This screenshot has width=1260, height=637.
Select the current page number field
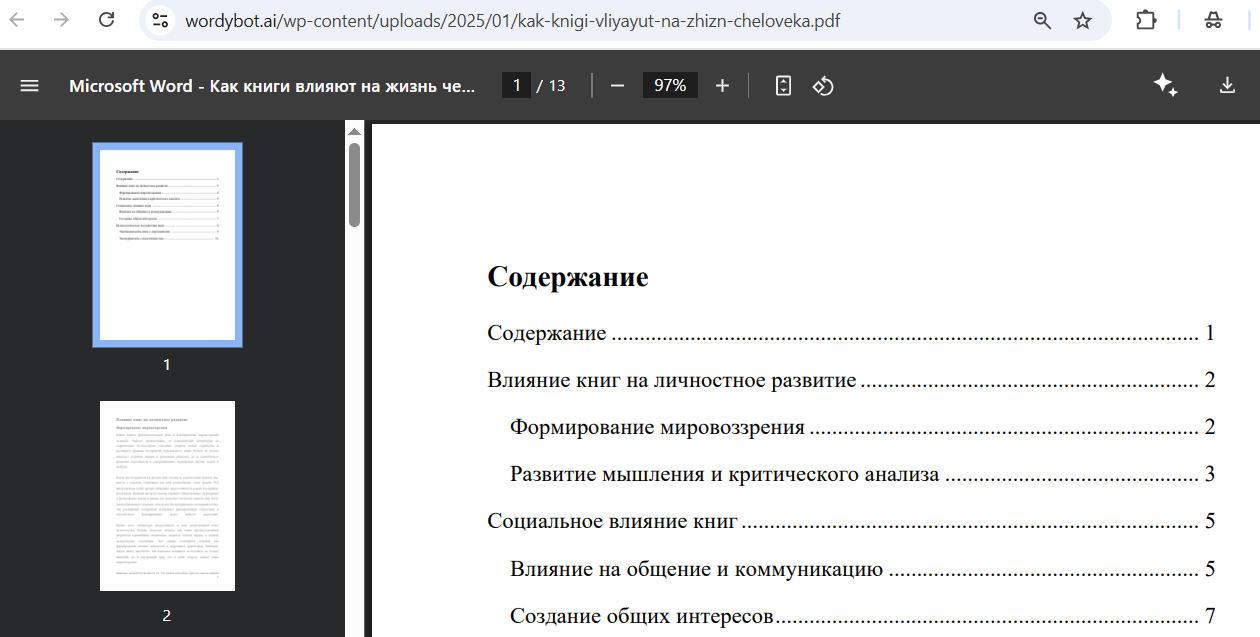(516, 86)
